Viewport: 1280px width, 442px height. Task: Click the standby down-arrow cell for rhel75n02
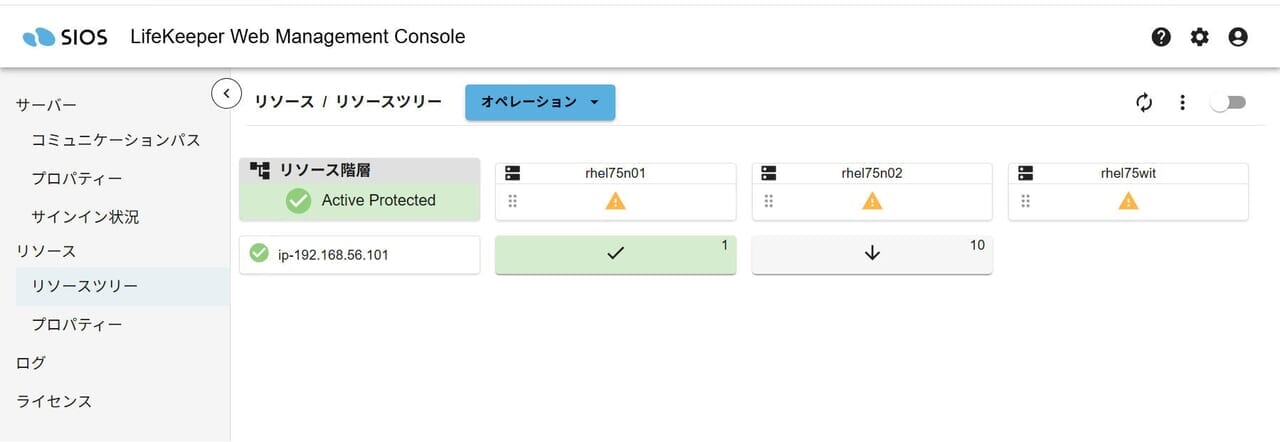click(872, 254)
